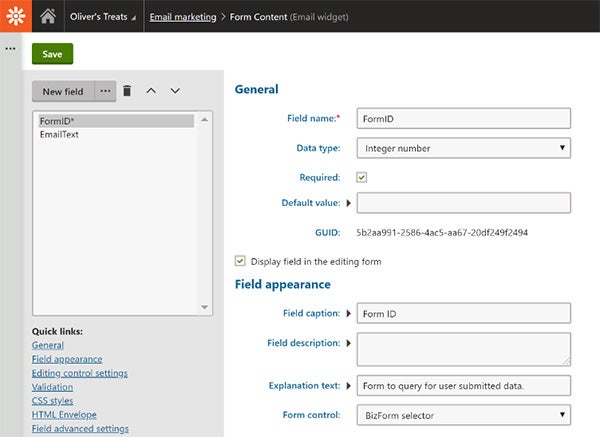Viewport: 600px width, 437px height.
Task: Delete the selected field with trash icon
Action: pos(127,91)
